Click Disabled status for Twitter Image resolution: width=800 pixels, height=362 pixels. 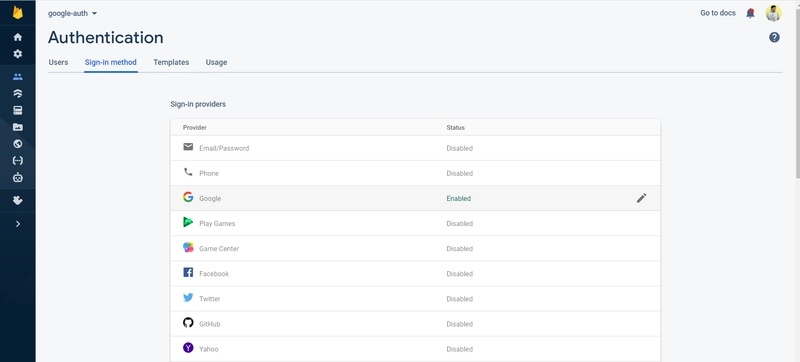click(460, 299)
